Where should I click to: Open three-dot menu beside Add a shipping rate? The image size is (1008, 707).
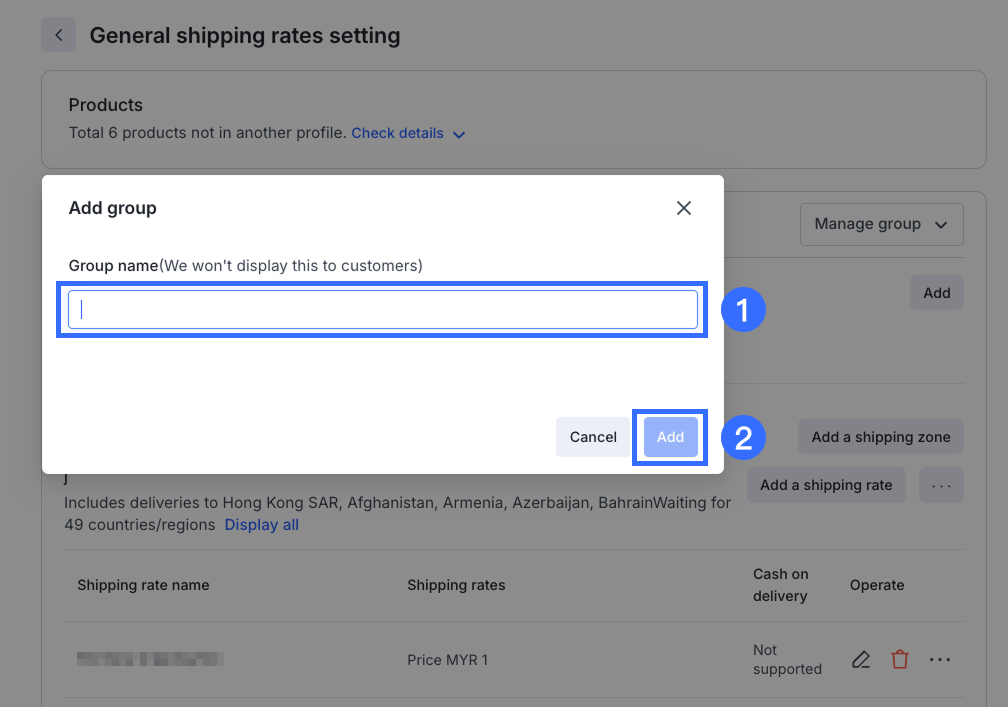point(941,485)
